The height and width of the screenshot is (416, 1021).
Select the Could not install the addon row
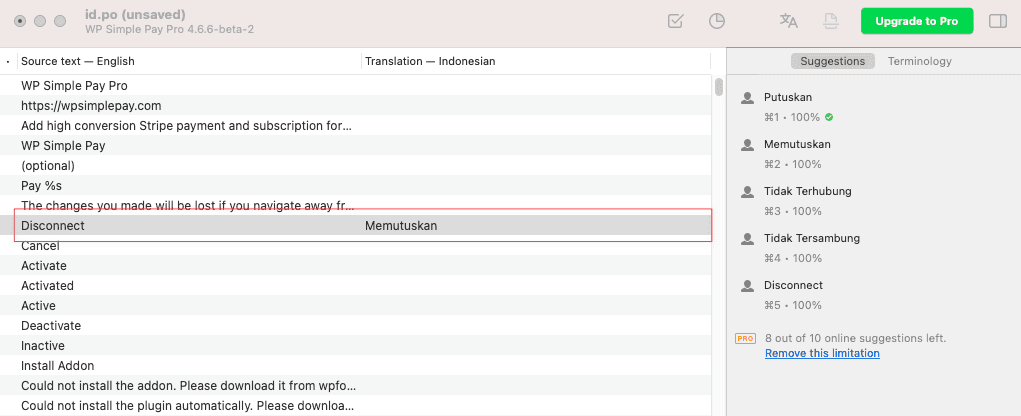click(356, 385)
